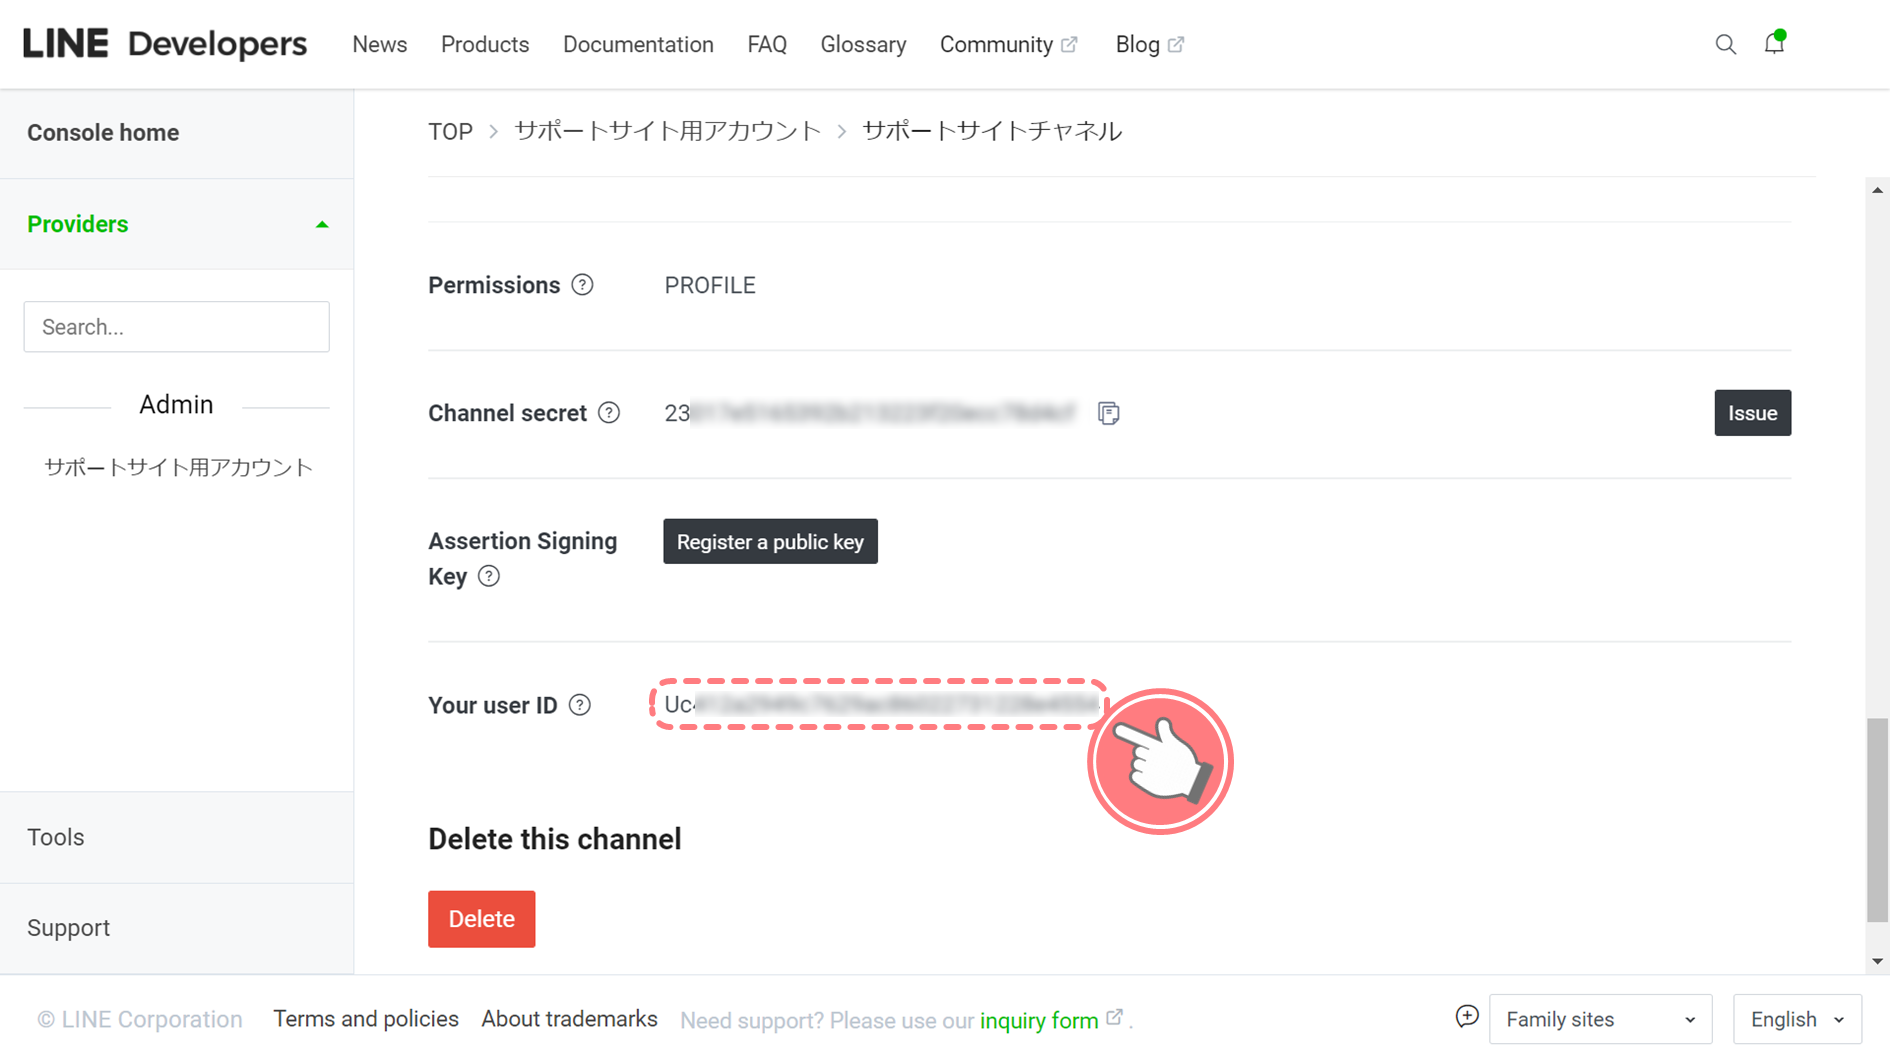Click the scrollbar down arrow
The height and width of the screenshot is (1063, 1890).
(x=1877, y=961)
